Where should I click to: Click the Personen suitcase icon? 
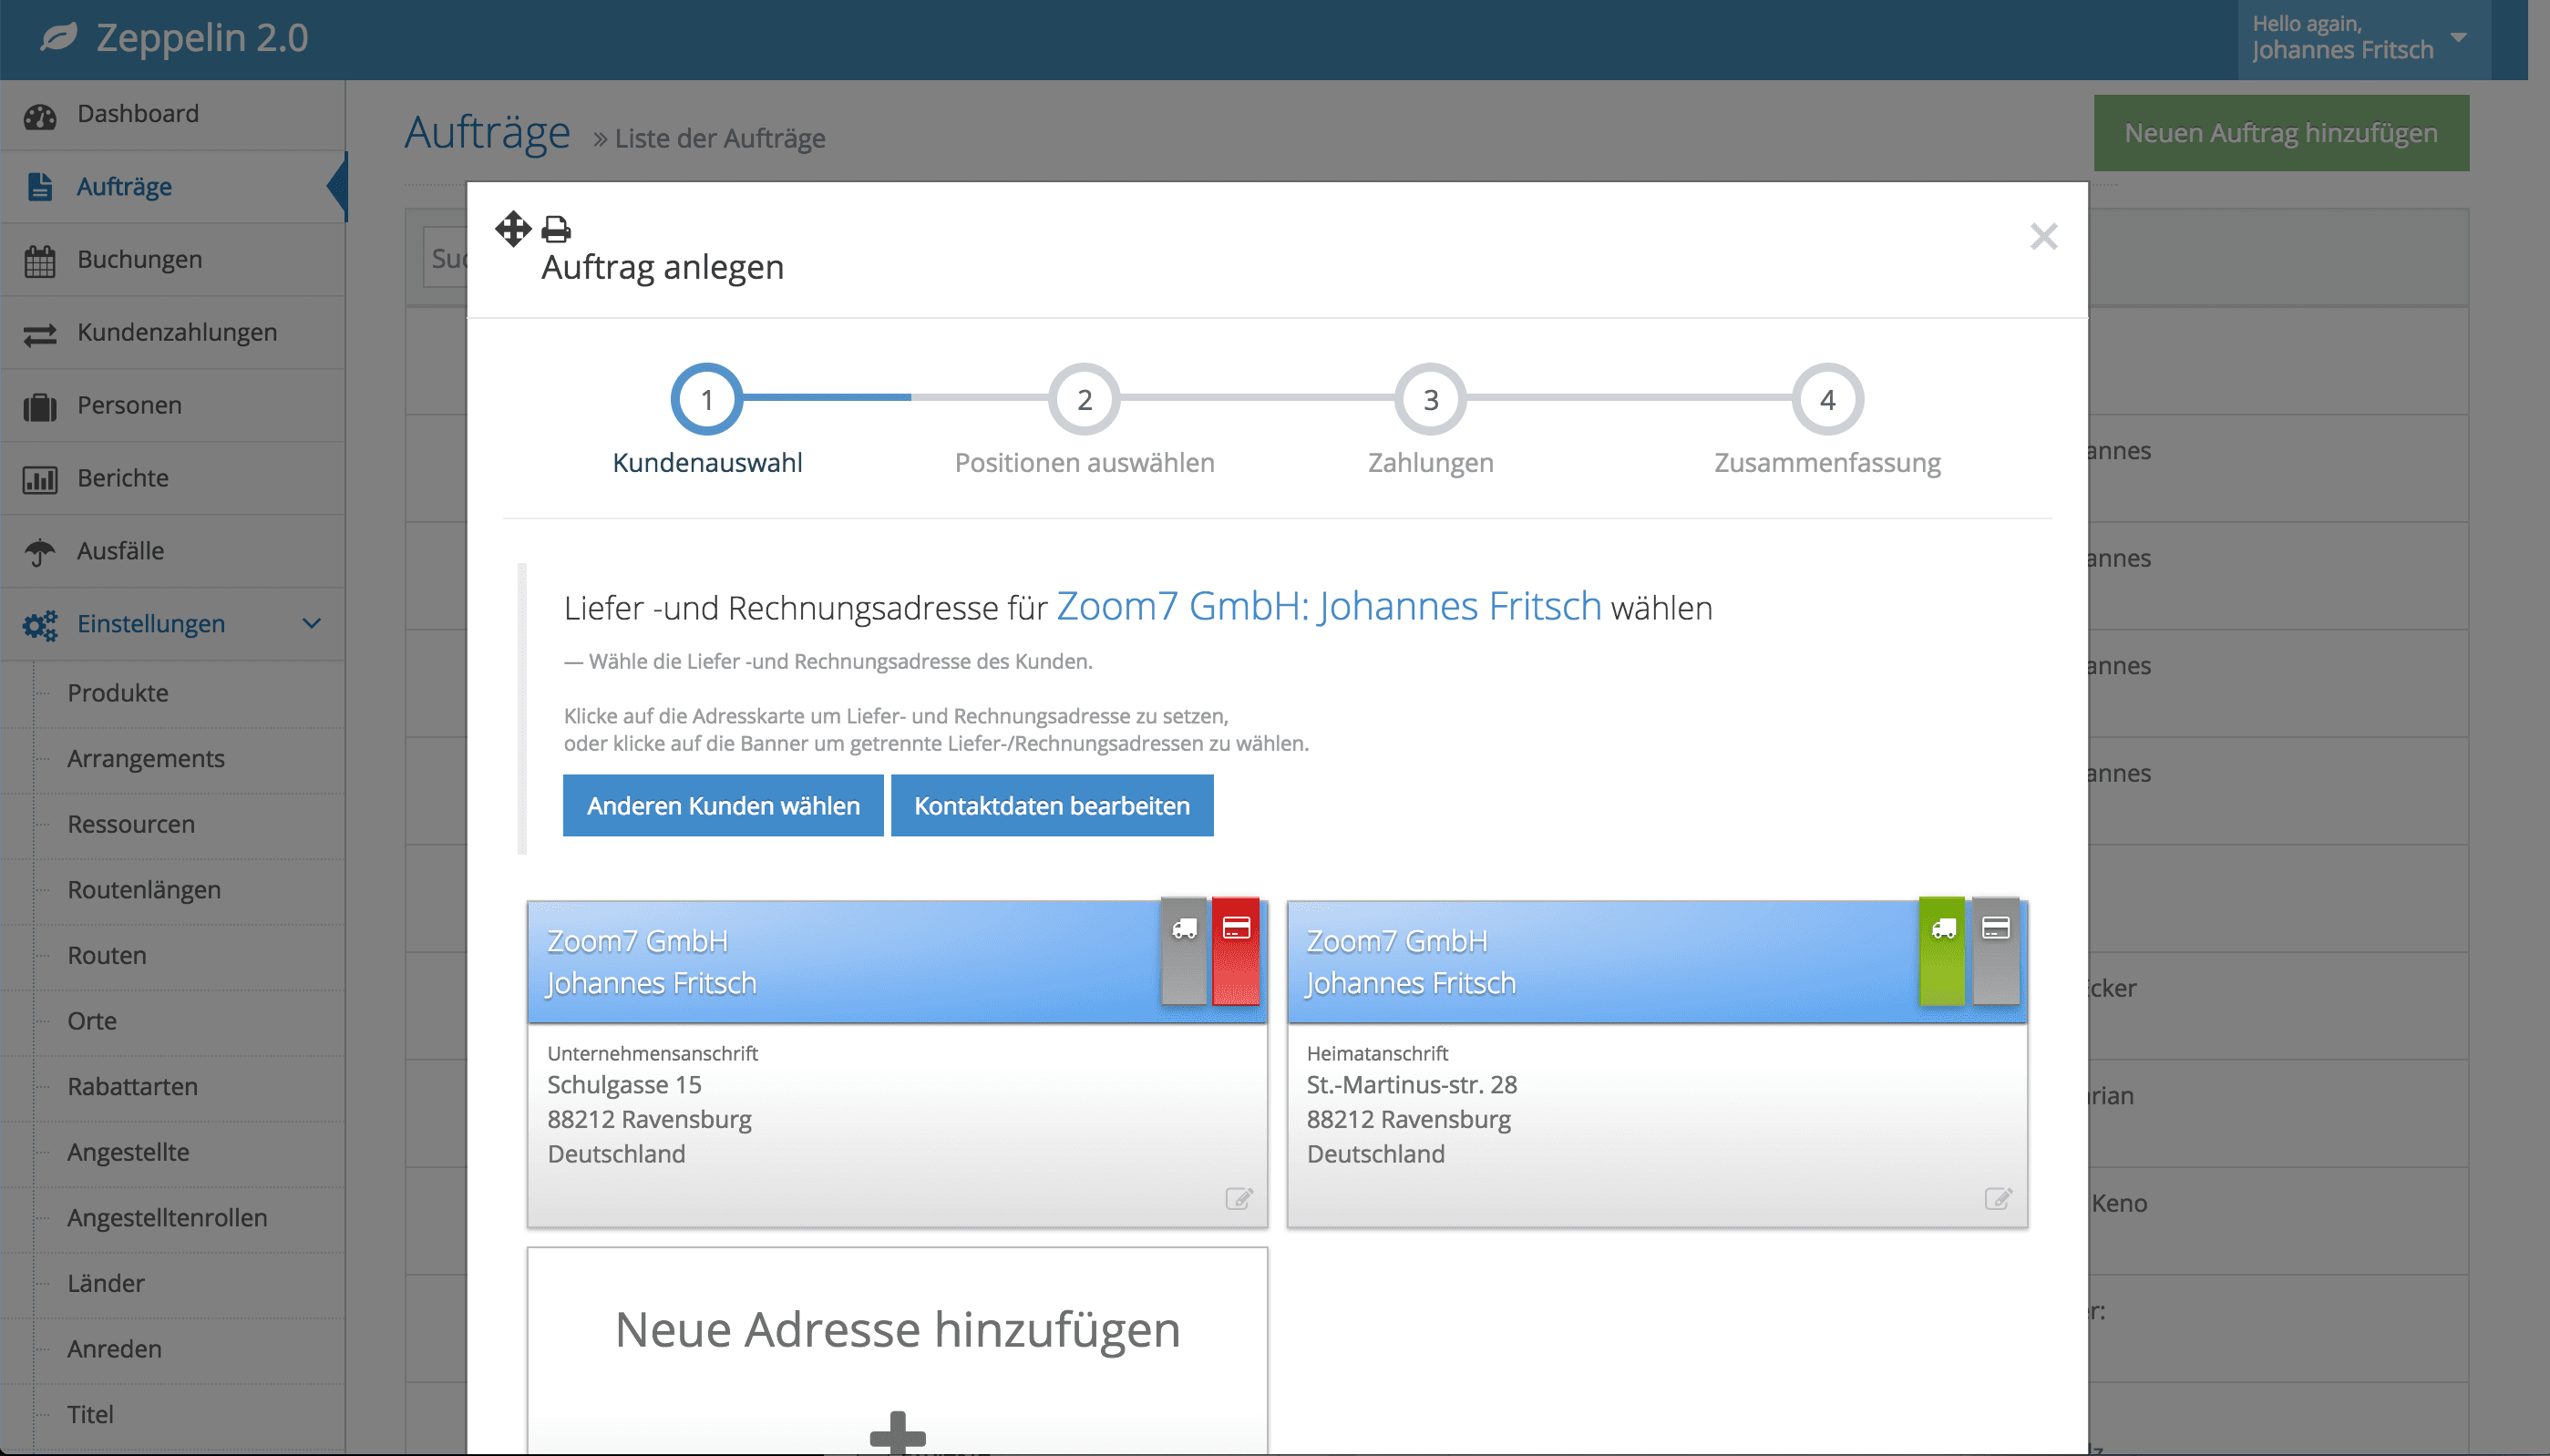click(40, 407)
